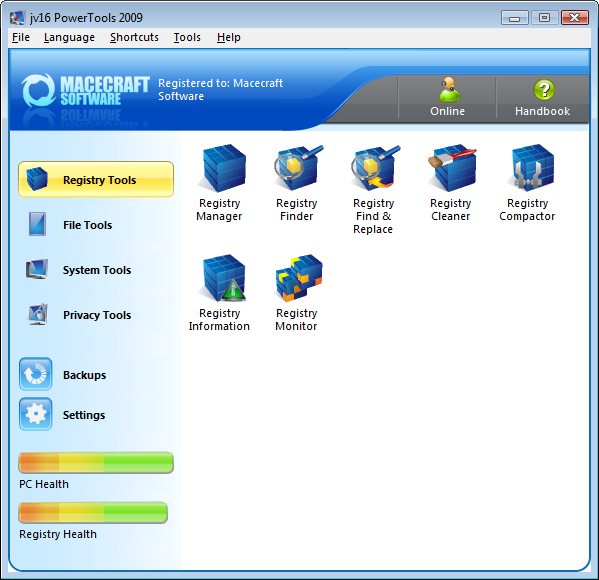The width and height of the screenshot is (599, 580).
Task: Click the jv16 PowerTools title bar icon
Action: 18,18
